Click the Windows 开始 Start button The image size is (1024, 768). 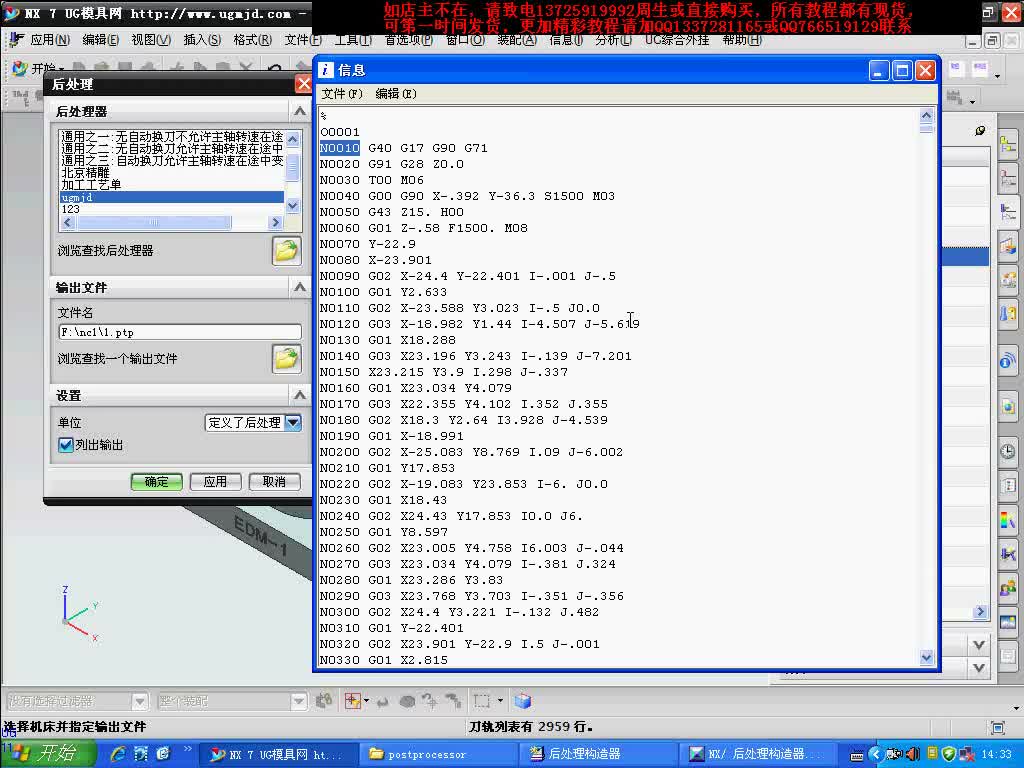[46, 754]
